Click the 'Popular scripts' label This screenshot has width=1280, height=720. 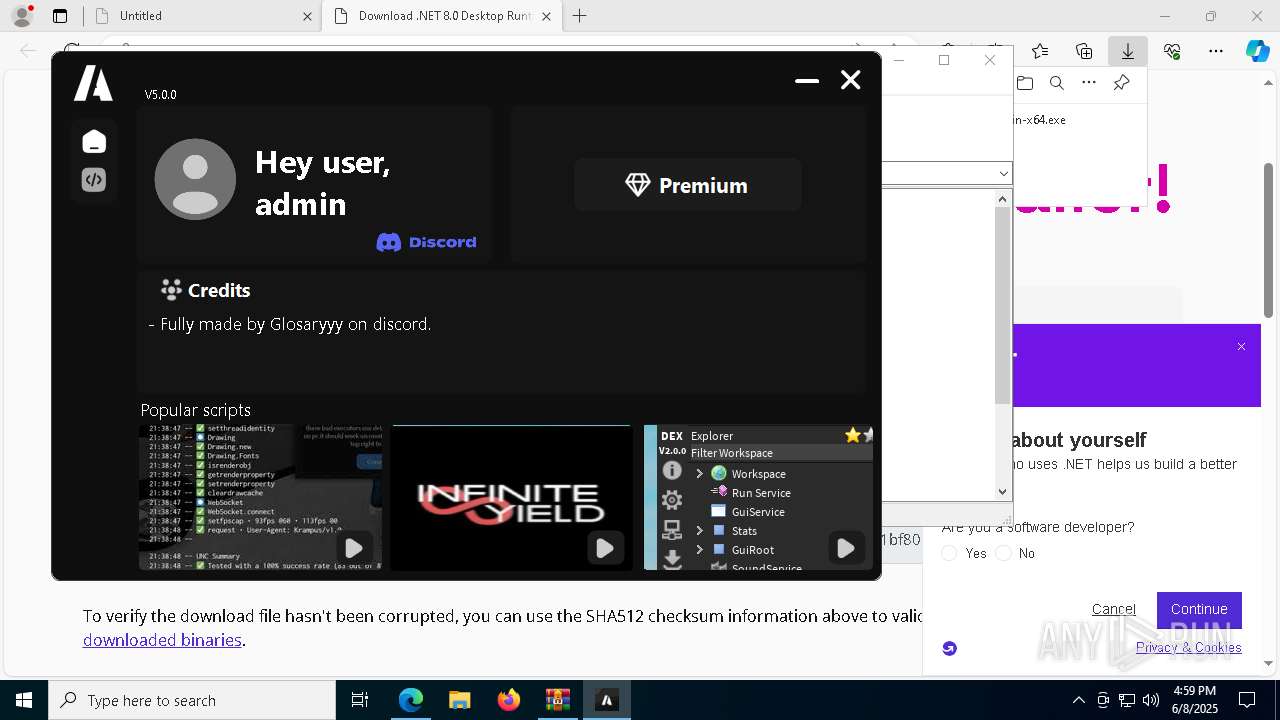[x=195, y=410]
